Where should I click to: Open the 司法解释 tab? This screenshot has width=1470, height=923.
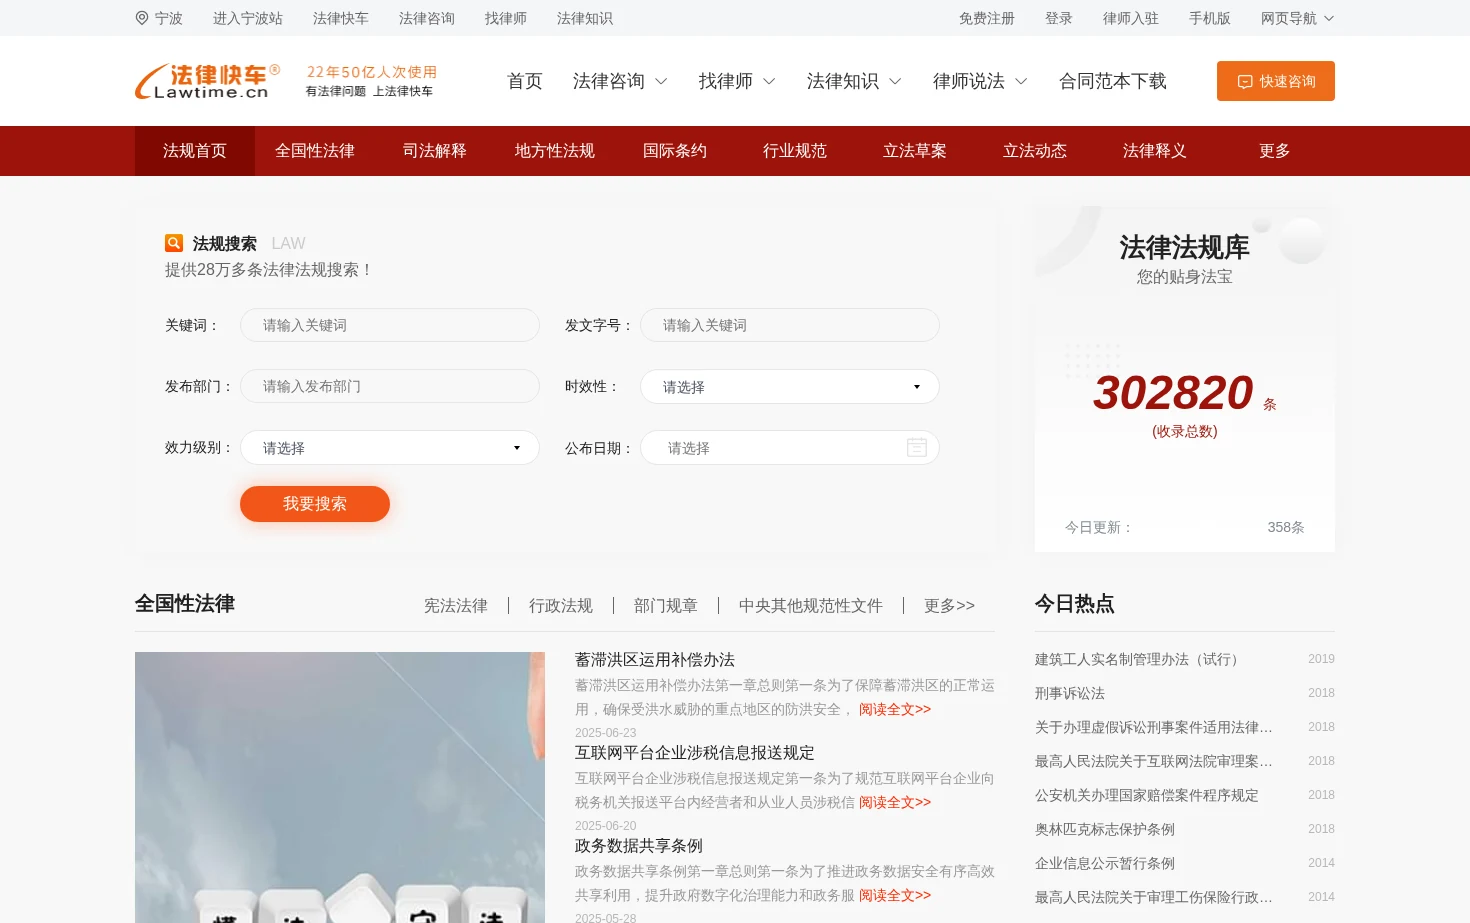(x=435, y=151)
